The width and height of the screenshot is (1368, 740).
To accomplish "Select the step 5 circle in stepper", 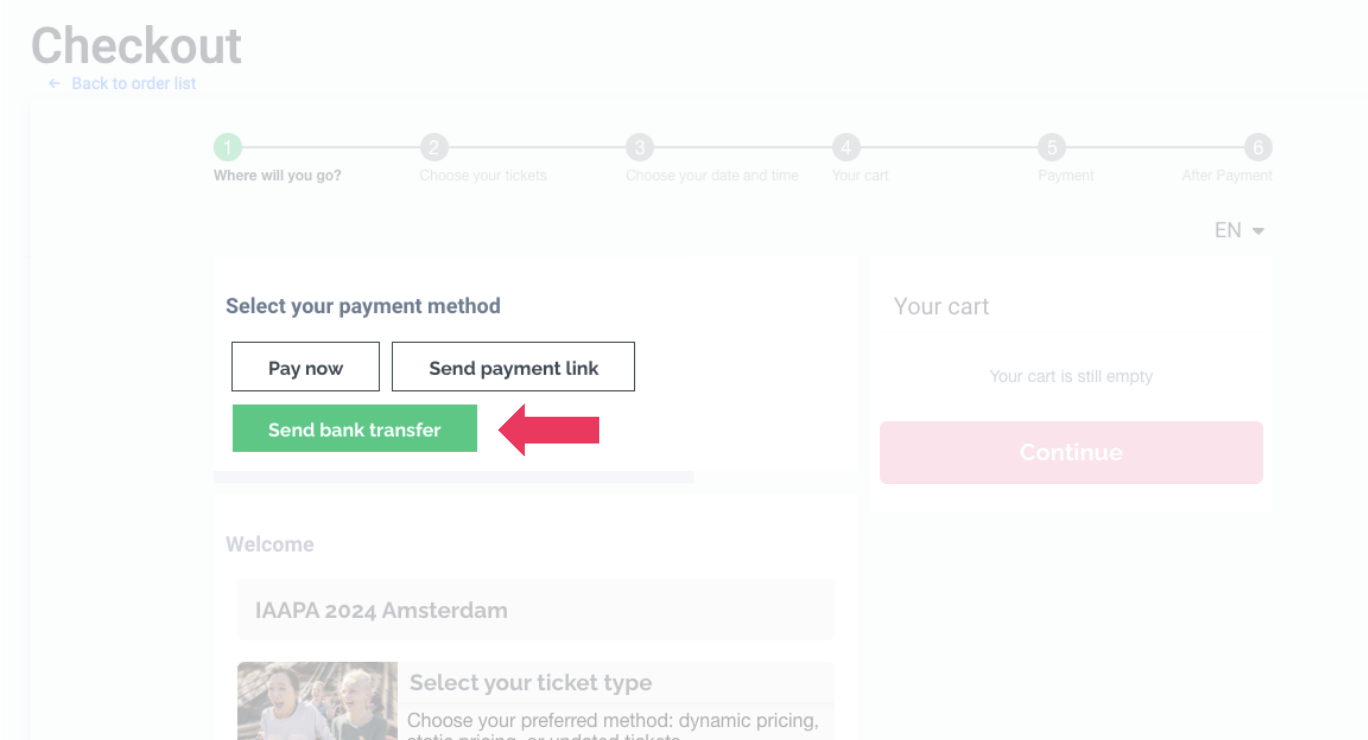I will pos(1051,148).
